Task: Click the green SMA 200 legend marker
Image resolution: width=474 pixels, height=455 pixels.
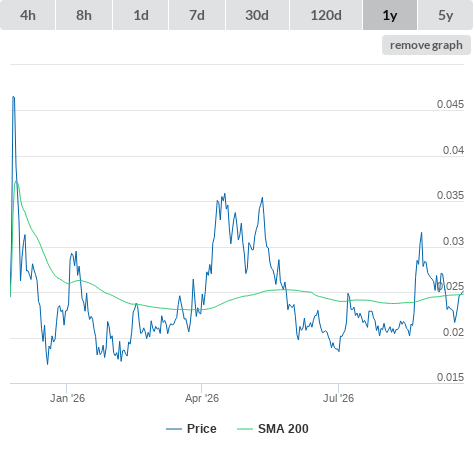Action: pos(245,429)
